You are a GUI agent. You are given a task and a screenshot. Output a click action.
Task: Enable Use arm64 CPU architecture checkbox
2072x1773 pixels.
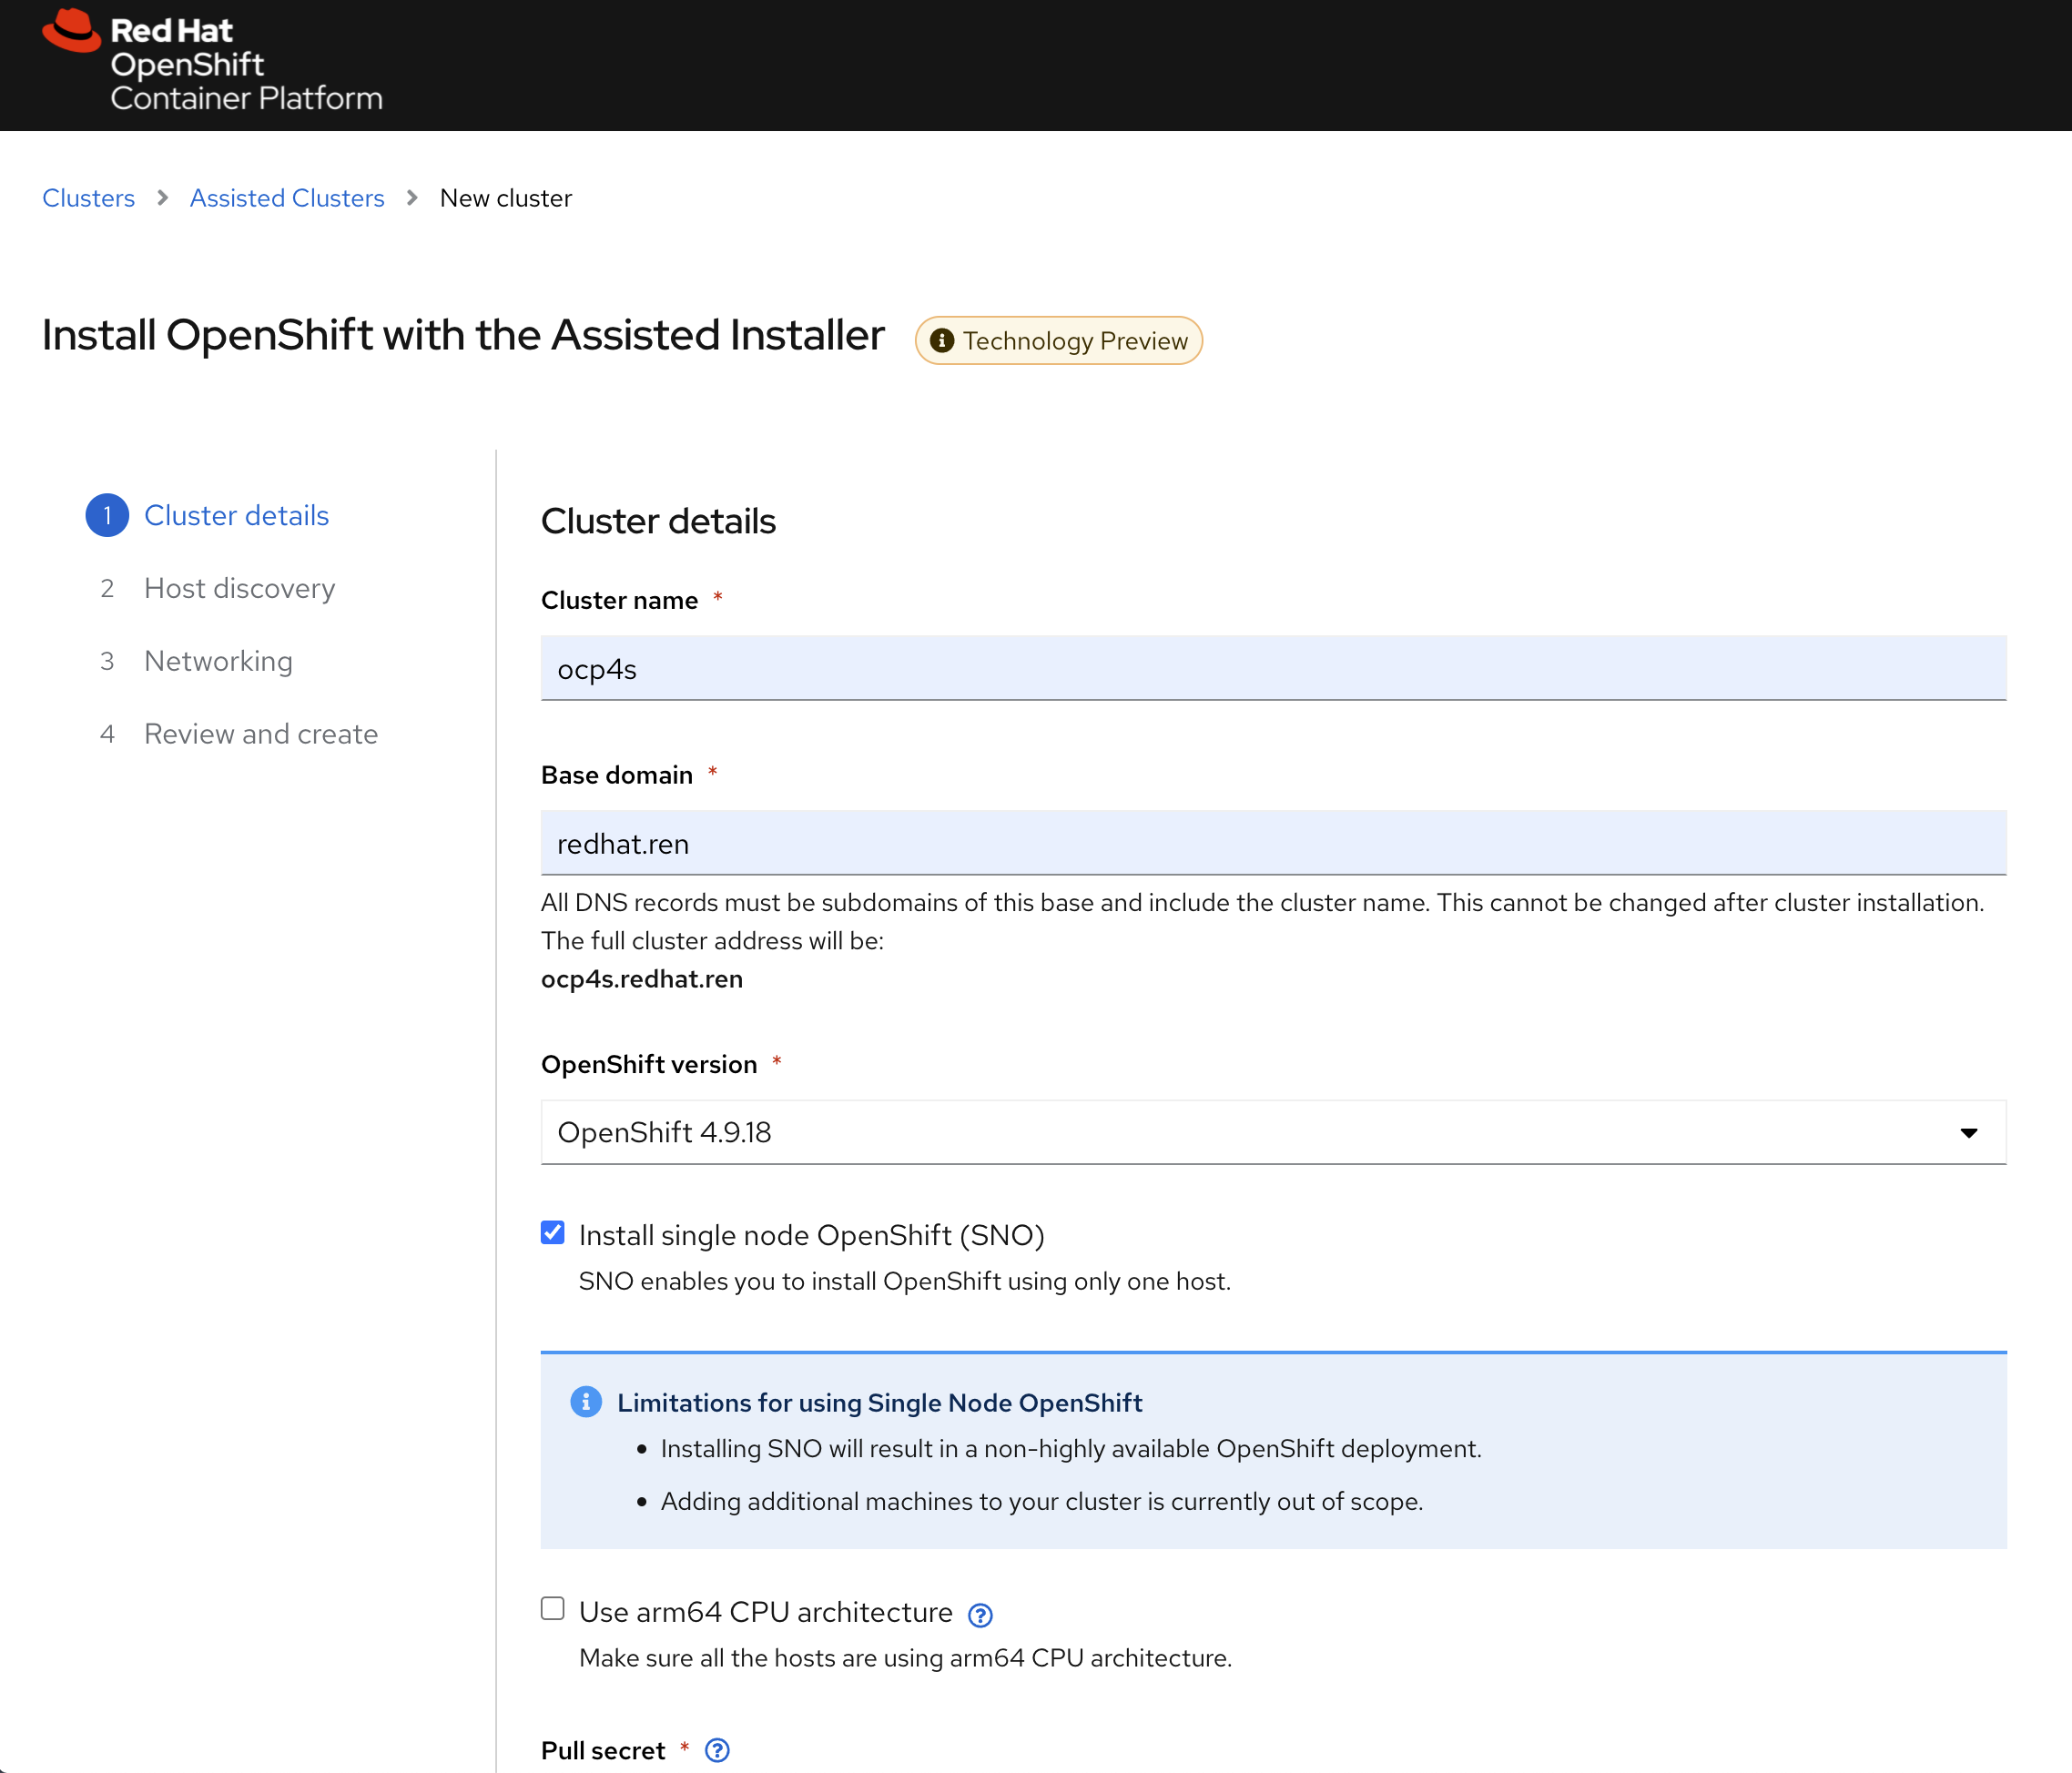[x=553, y=1608]
